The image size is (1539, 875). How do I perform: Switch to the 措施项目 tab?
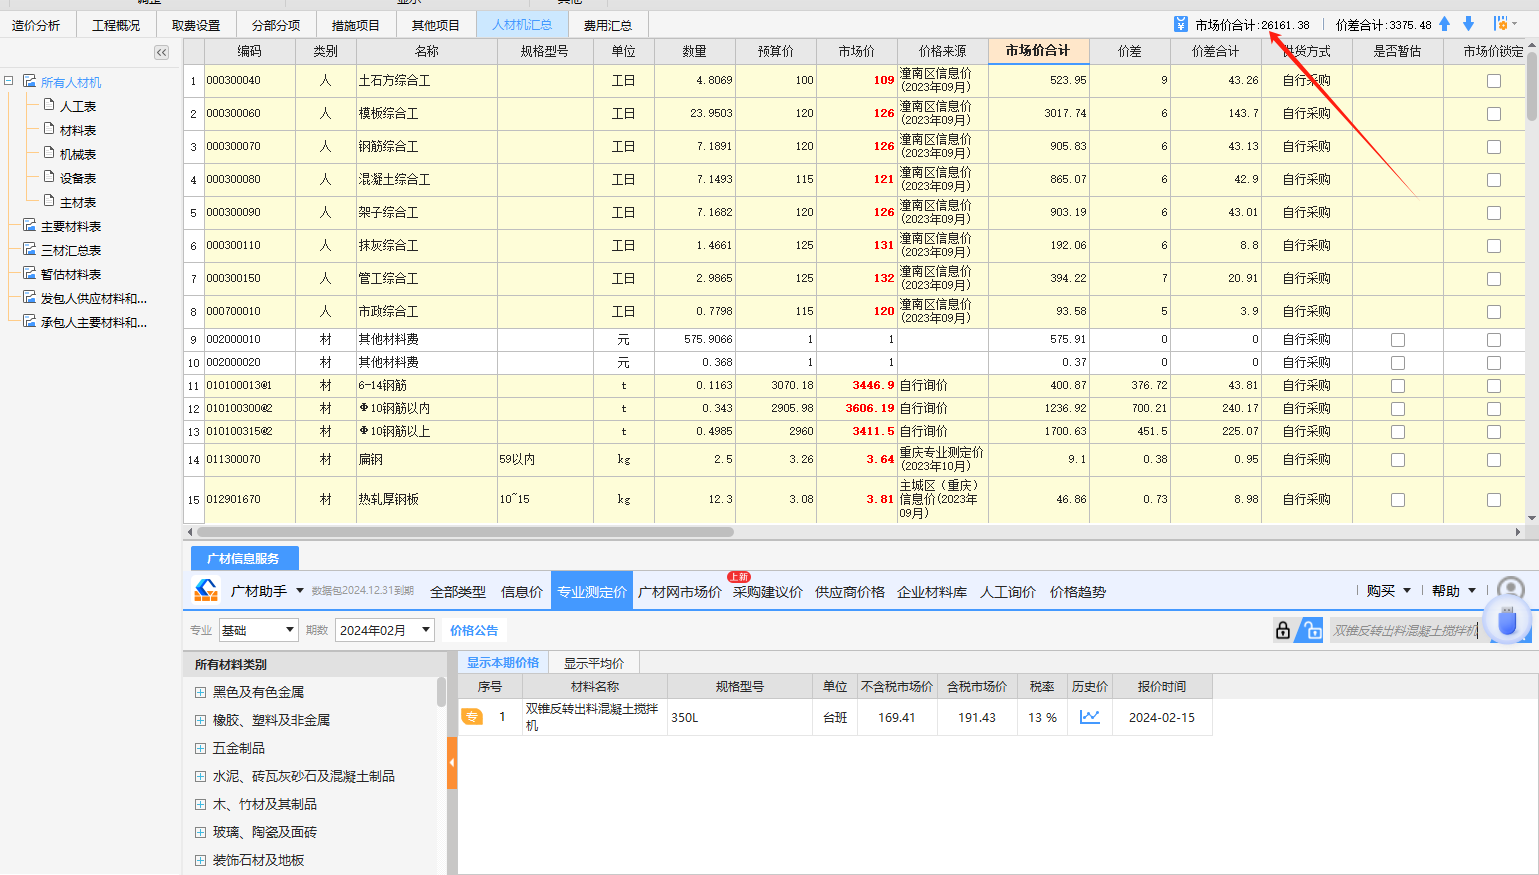click(356, 25)
